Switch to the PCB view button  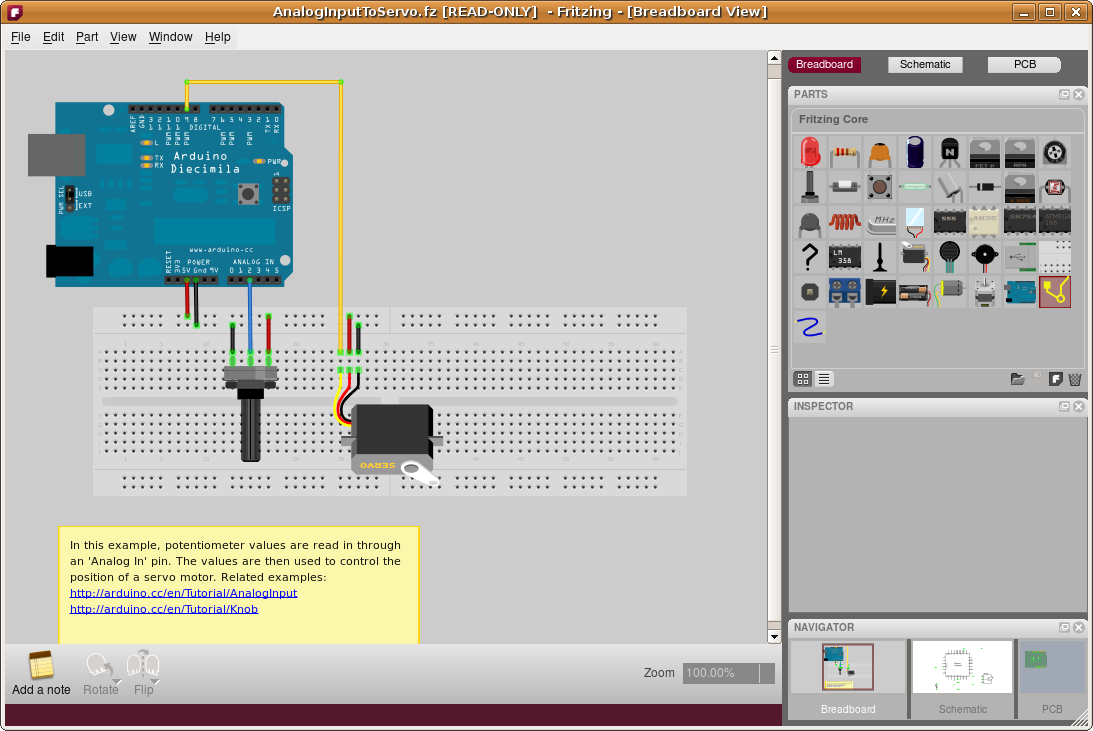pyautogui.click(x=1024, y=64)
